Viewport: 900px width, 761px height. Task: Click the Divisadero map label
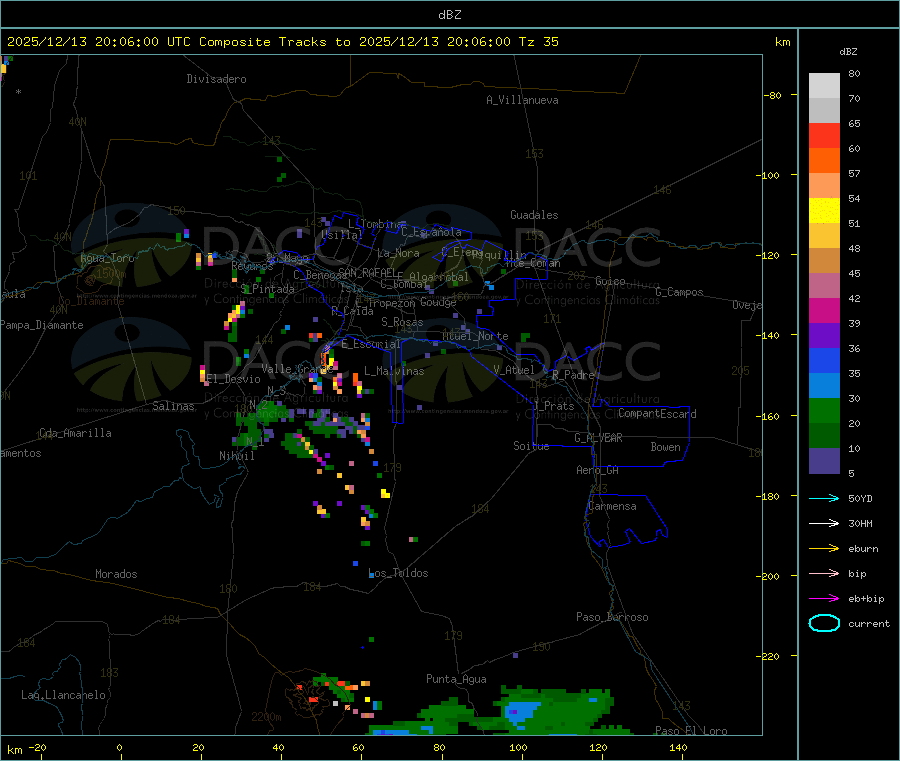tap(216, 79)
